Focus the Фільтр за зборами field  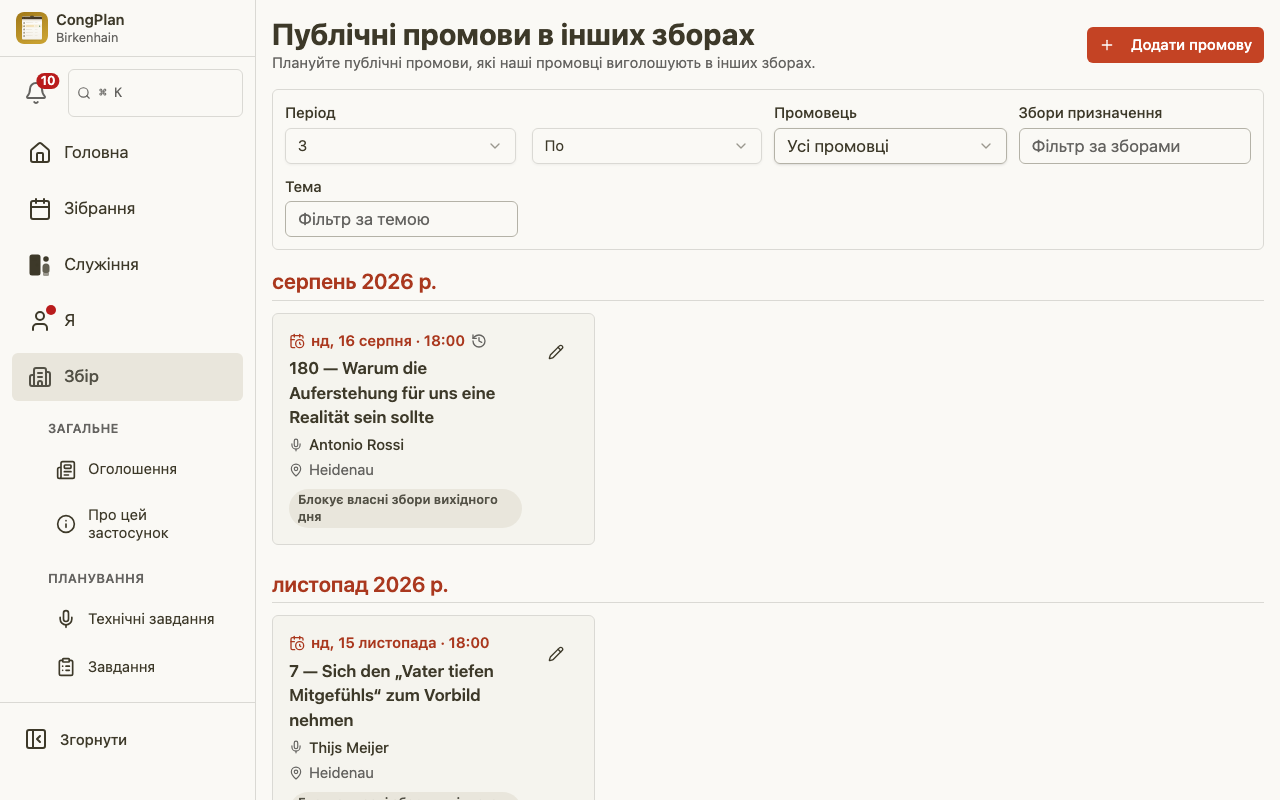pyautogui.click(x=1135, y=146)
